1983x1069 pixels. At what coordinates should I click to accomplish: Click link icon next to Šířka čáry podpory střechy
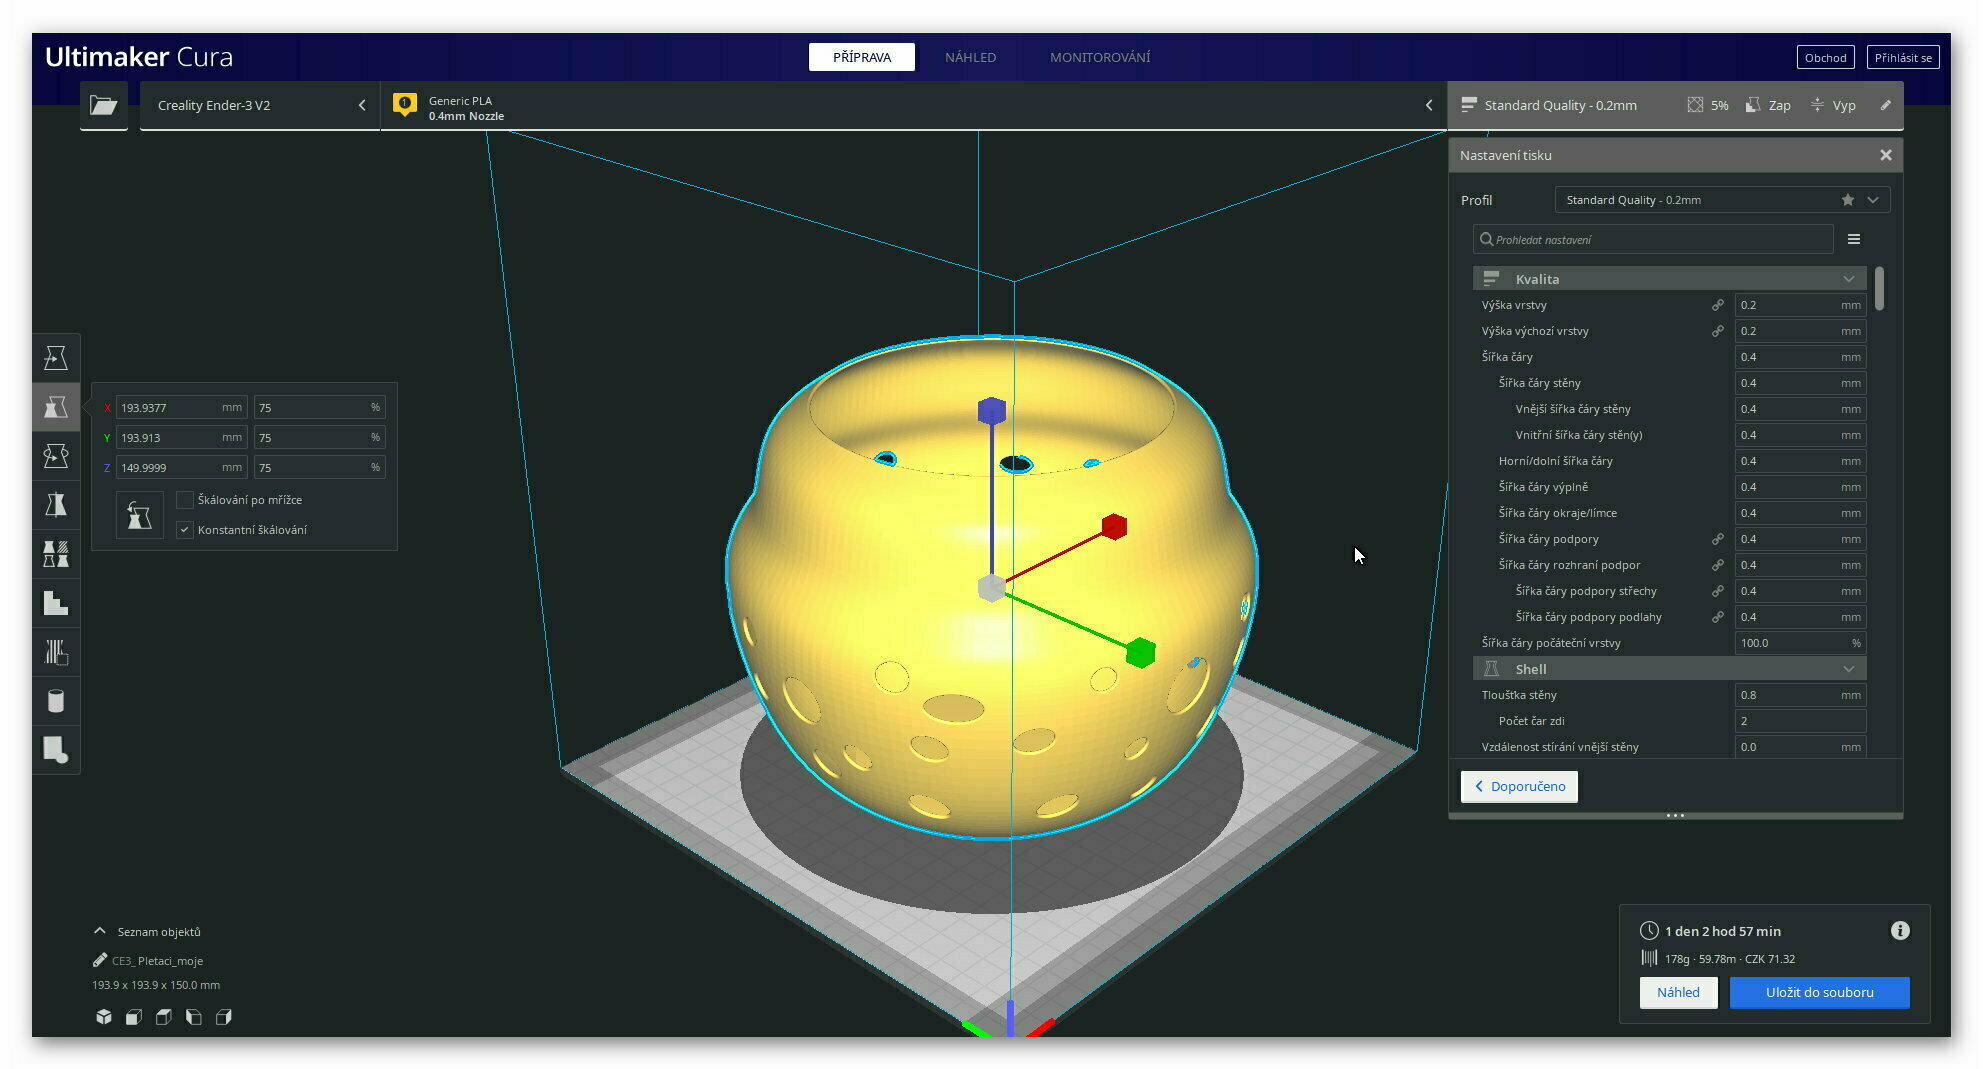point(1718,591)
